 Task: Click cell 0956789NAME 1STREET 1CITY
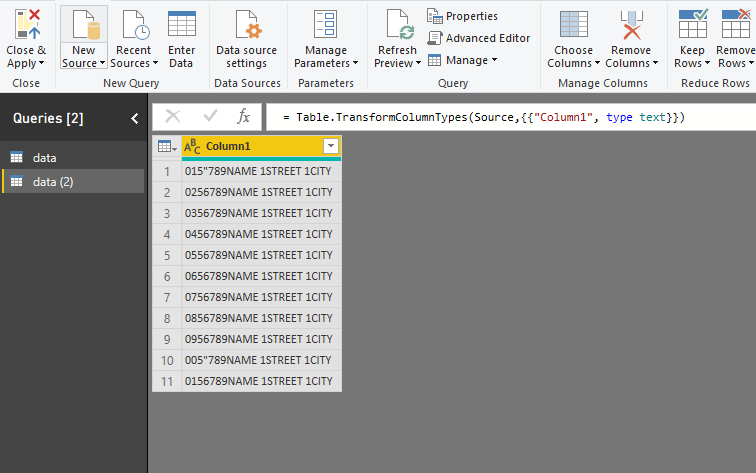point(261,339)
